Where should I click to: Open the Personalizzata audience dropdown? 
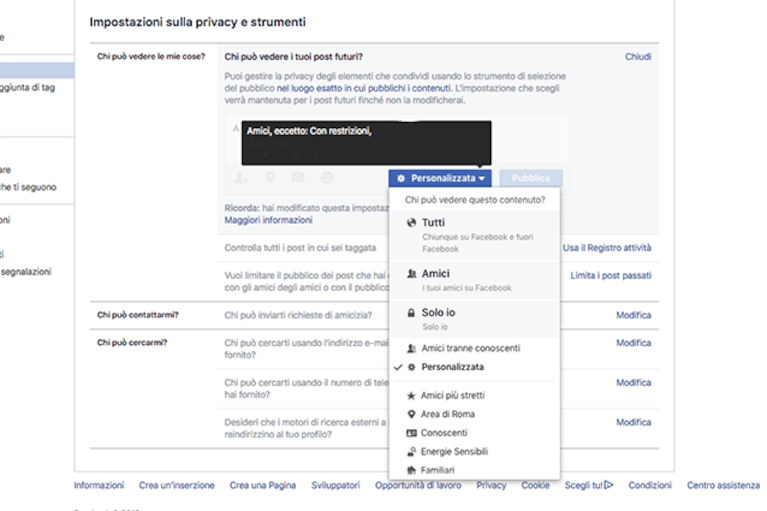[440, 178]
